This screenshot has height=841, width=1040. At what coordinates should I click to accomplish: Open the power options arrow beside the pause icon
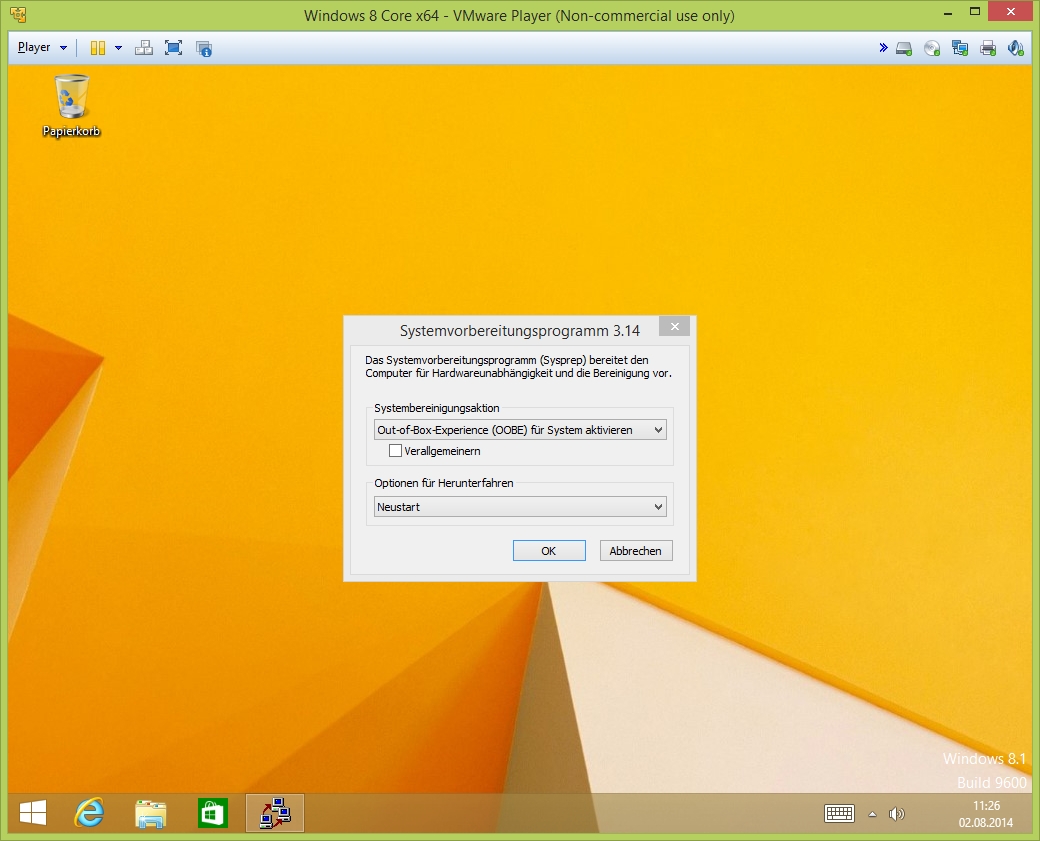[118, 48]
